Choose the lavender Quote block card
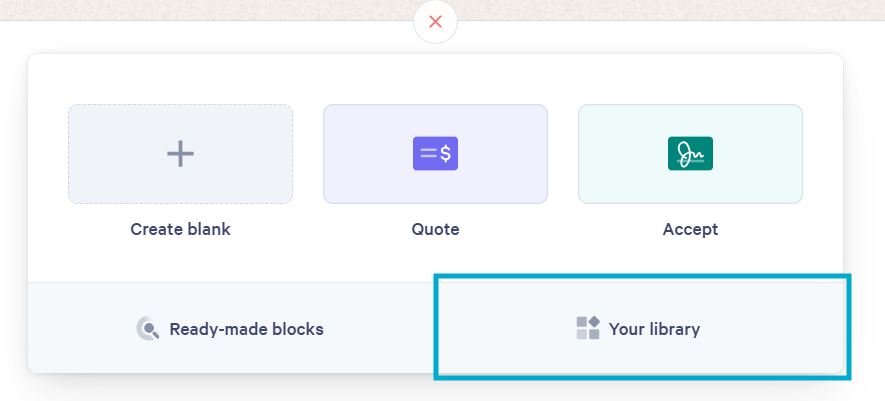 (x=435, y=154)
